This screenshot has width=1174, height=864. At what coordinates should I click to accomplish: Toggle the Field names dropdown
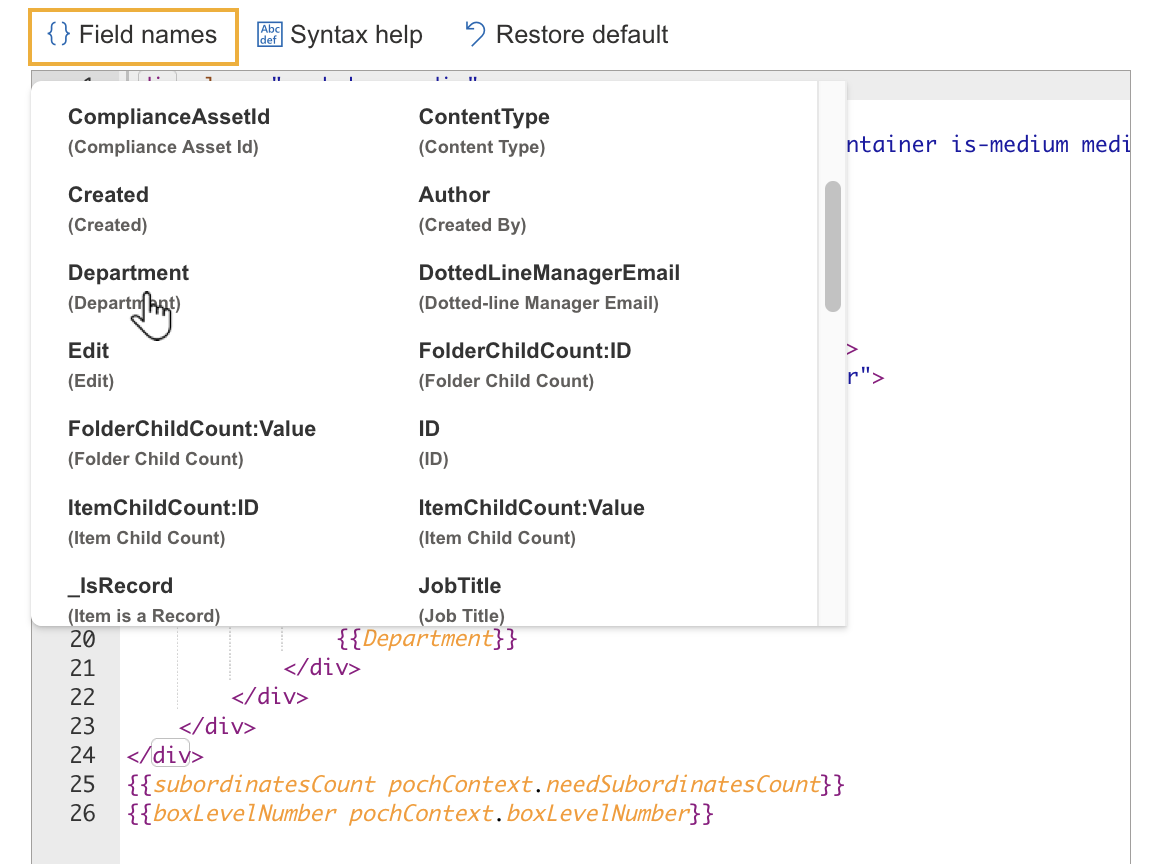tap(133, 36)
